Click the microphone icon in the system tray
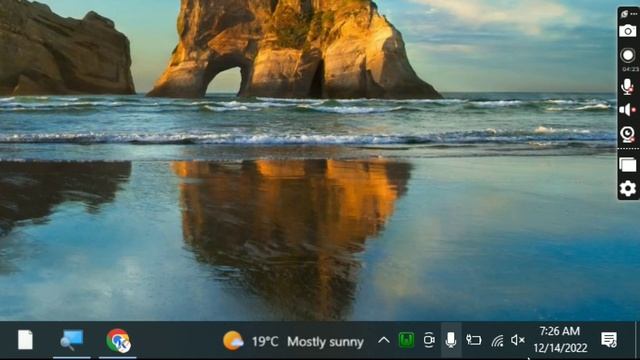The height and width of the screenshot is (360, 640). [x=451, y=340]
